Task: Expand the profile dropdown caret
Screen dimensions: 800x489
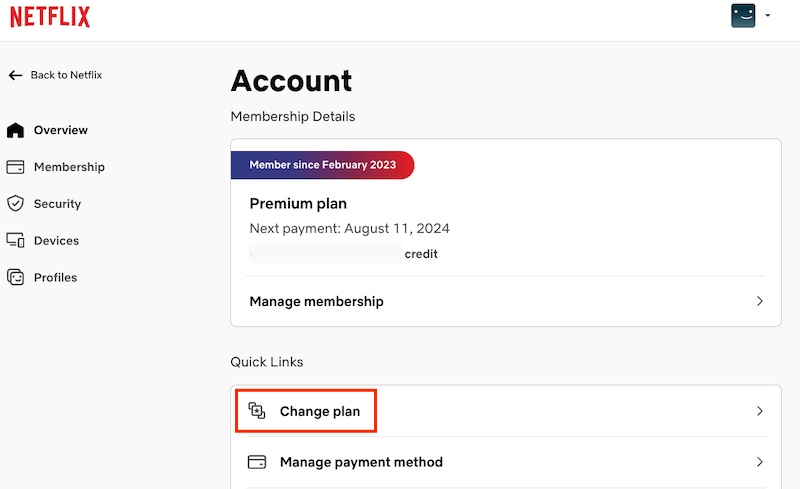Action: pyautogui.click(x=768, y=15)
